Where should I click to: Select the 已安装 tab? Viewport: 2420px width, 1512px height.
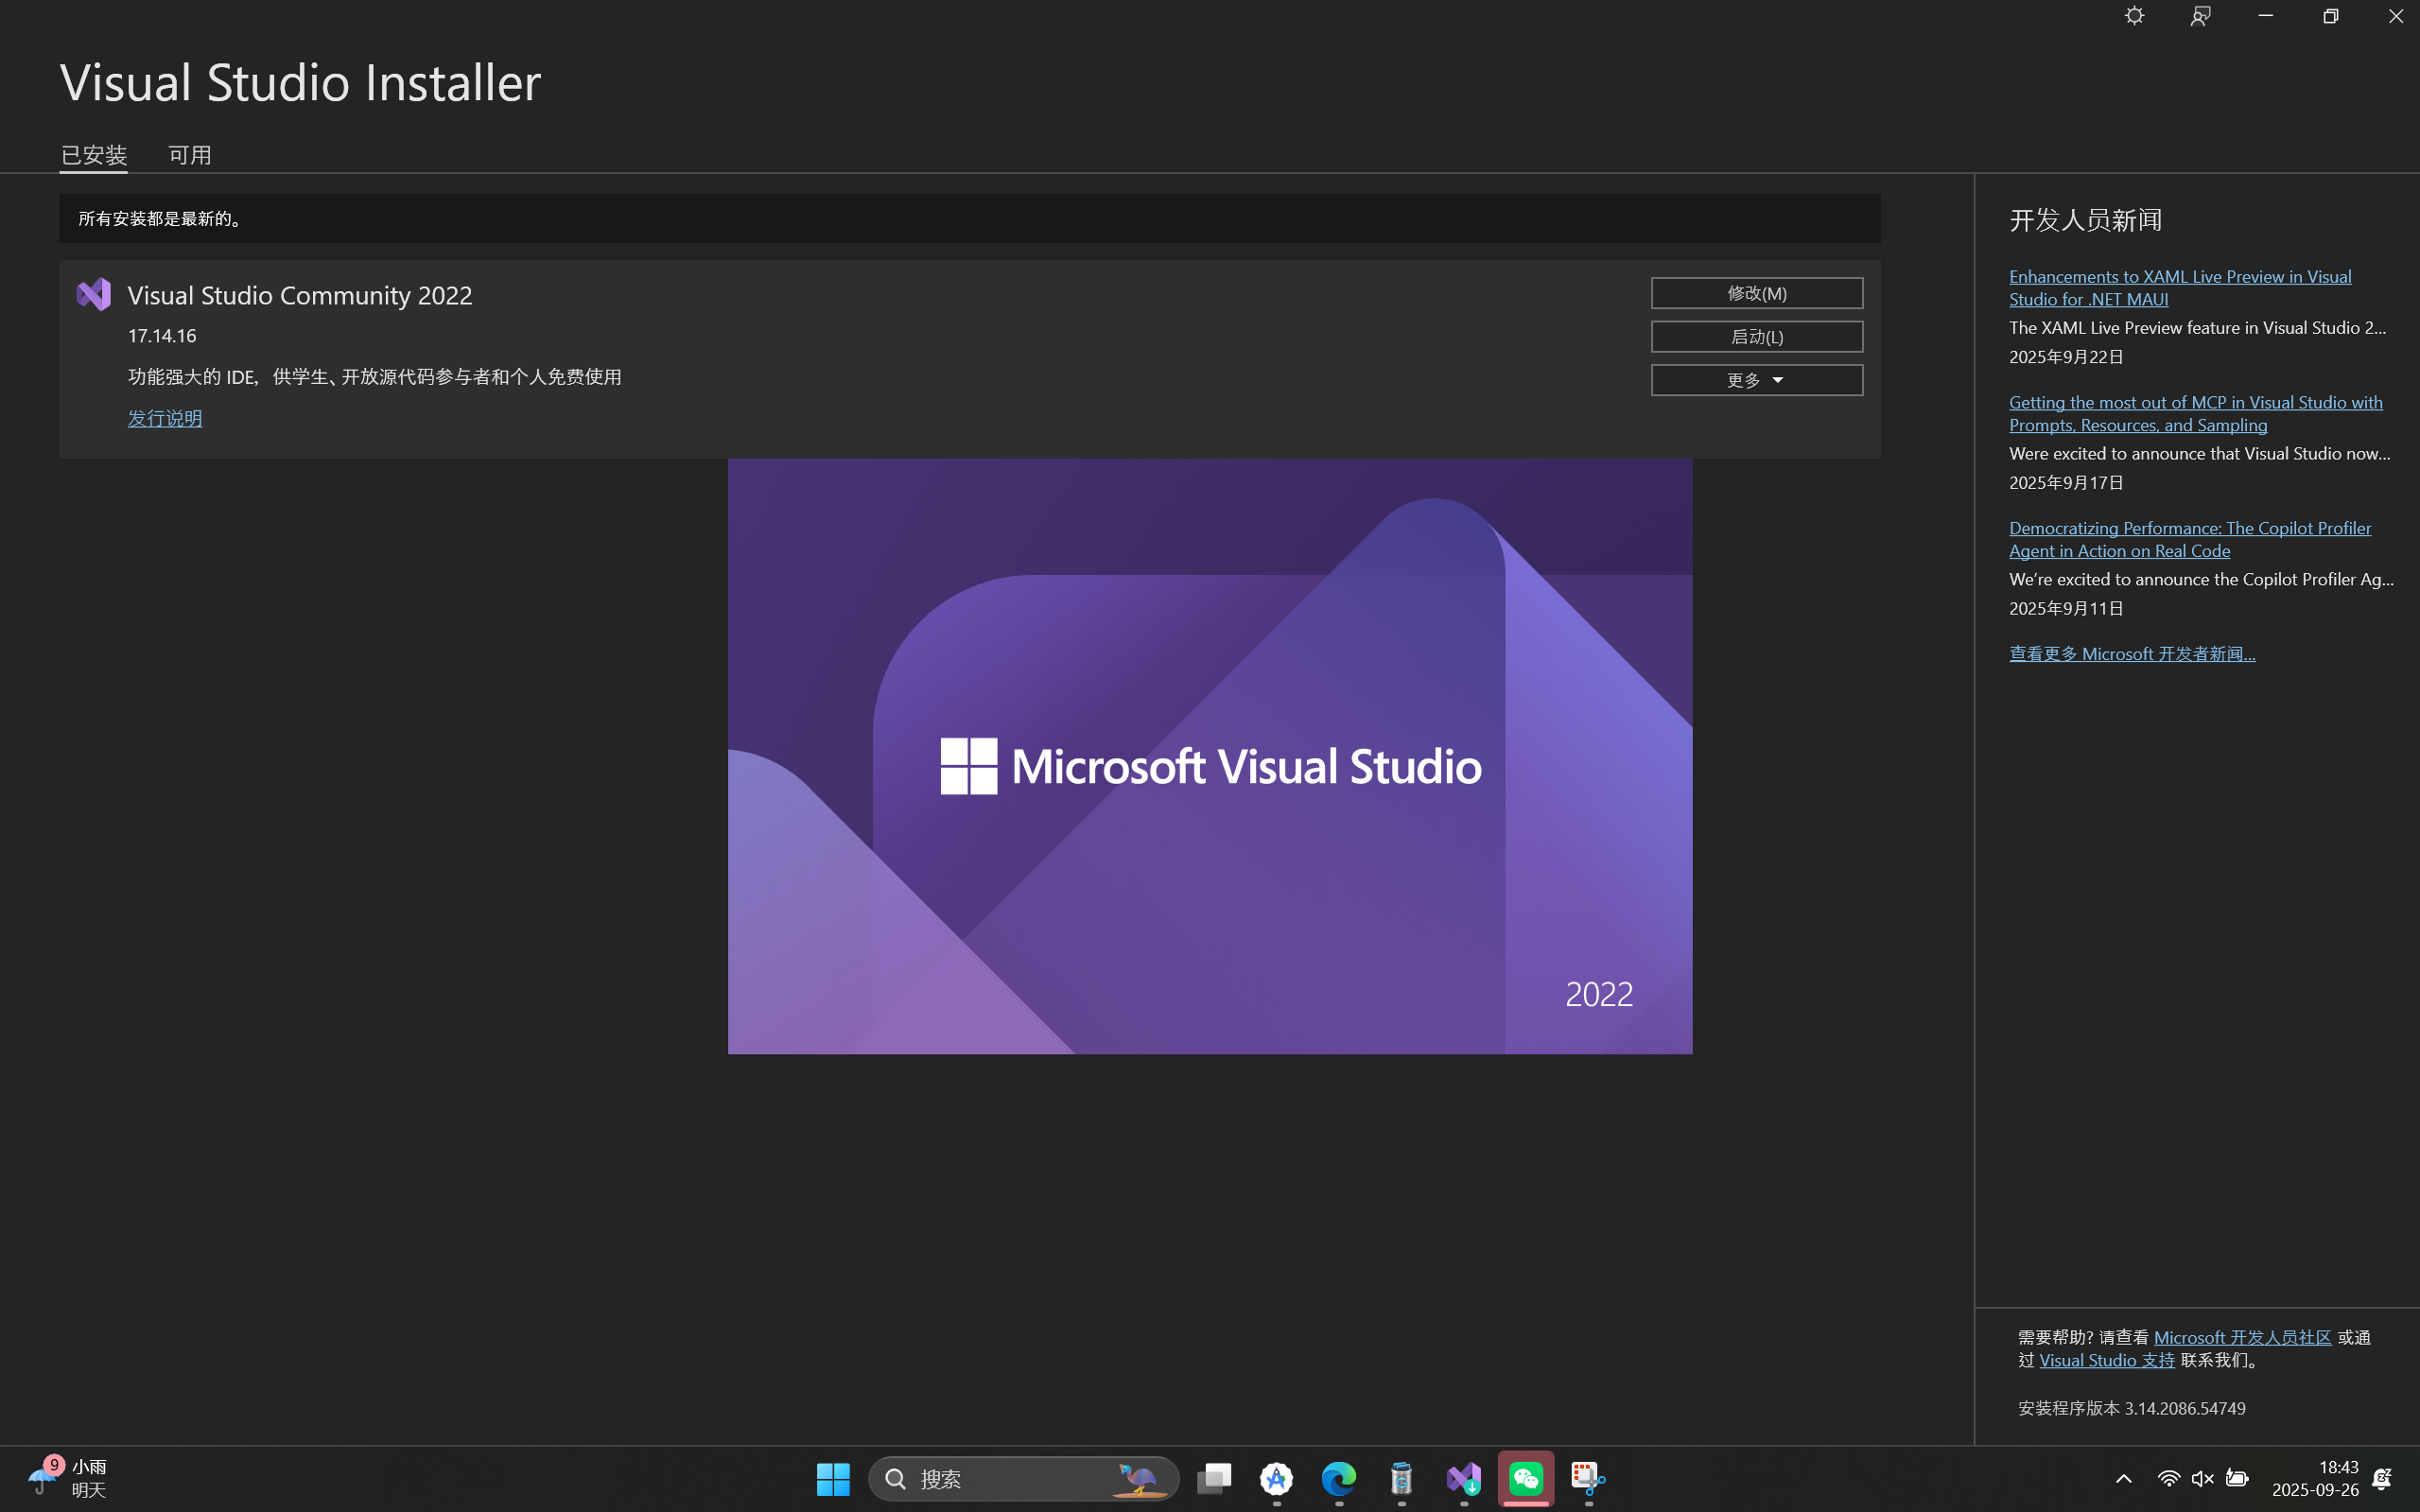(x=94, y=155)
